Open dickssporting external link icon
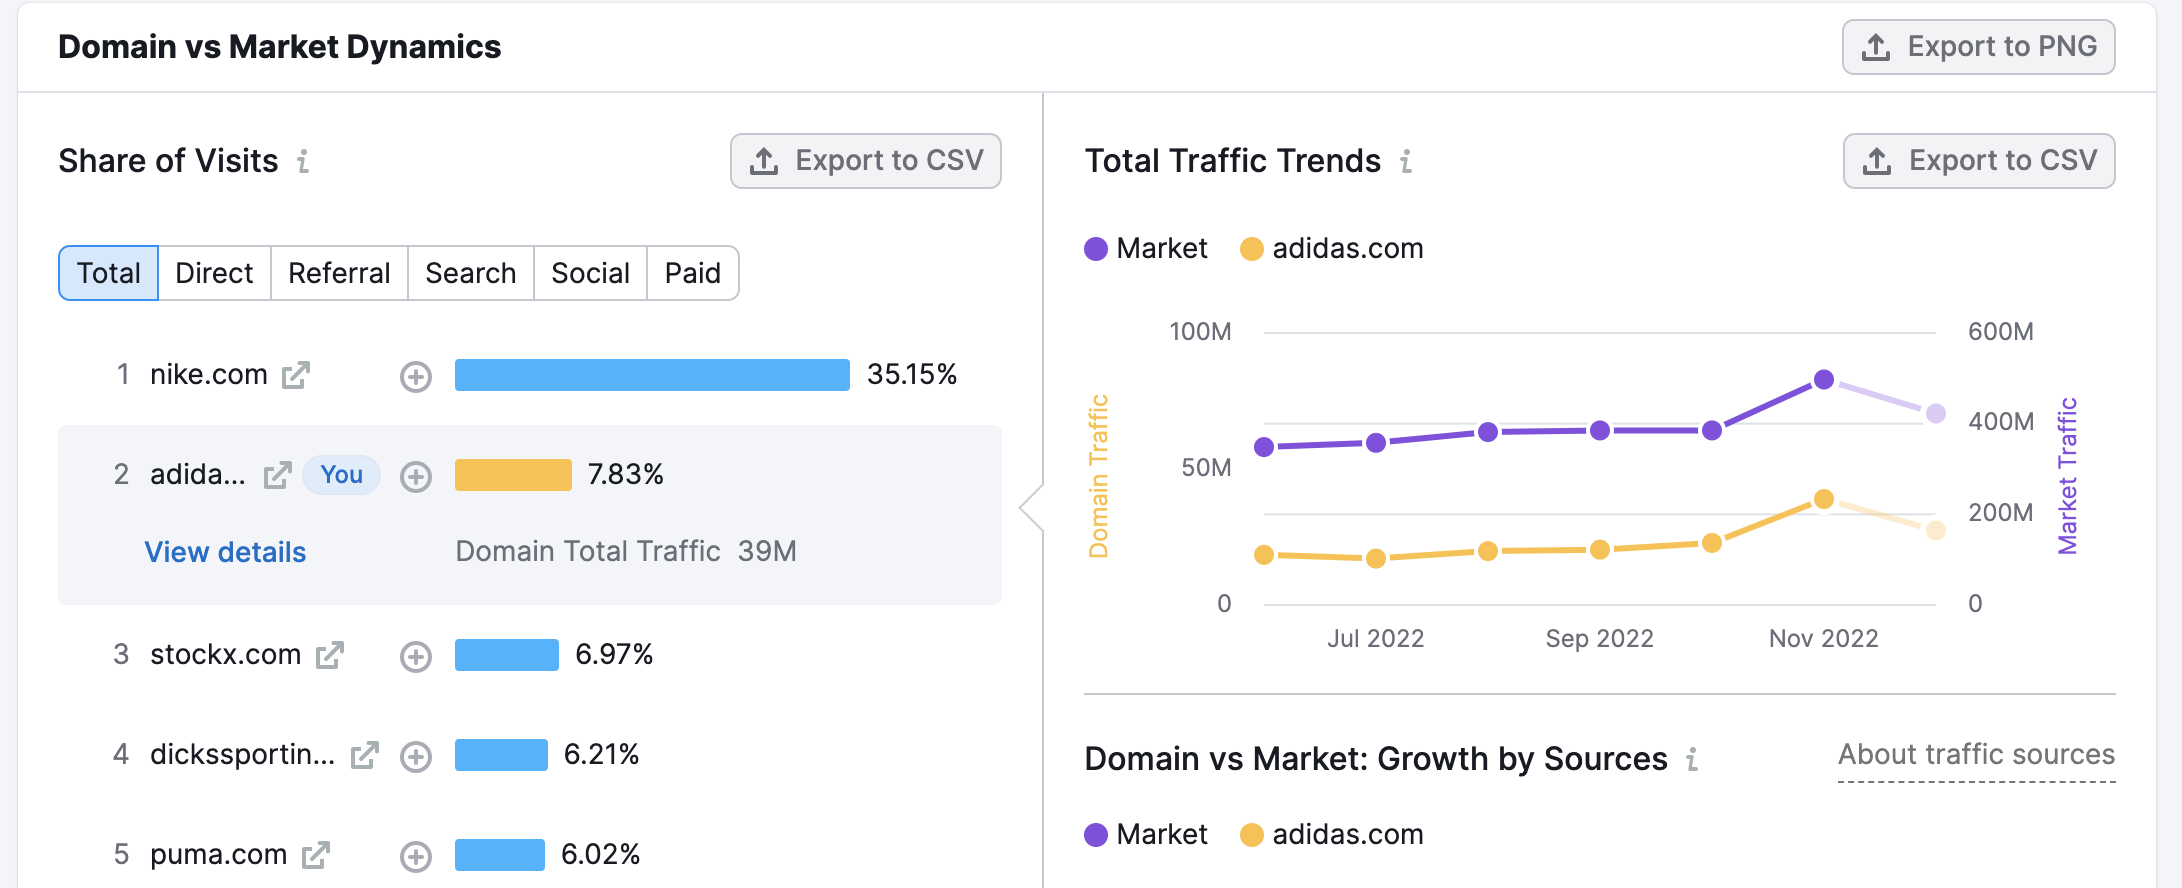 click(365, 755)
